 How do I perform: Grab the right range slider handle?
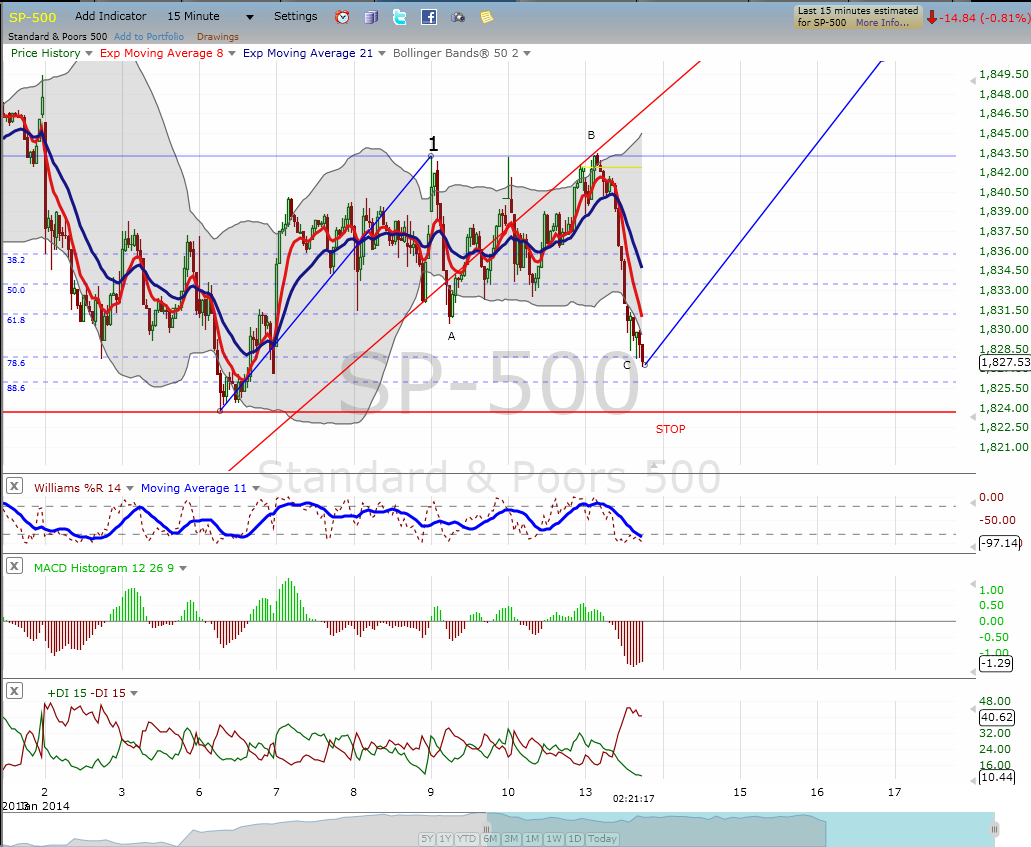[x=995, y=829]
